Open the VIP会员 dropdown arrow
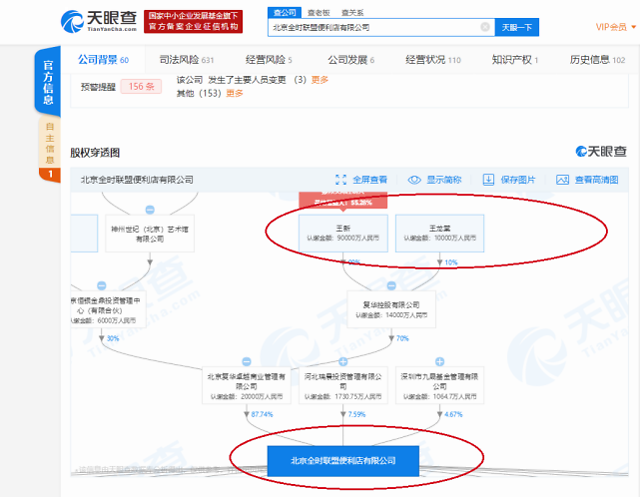 click(633, 27)
